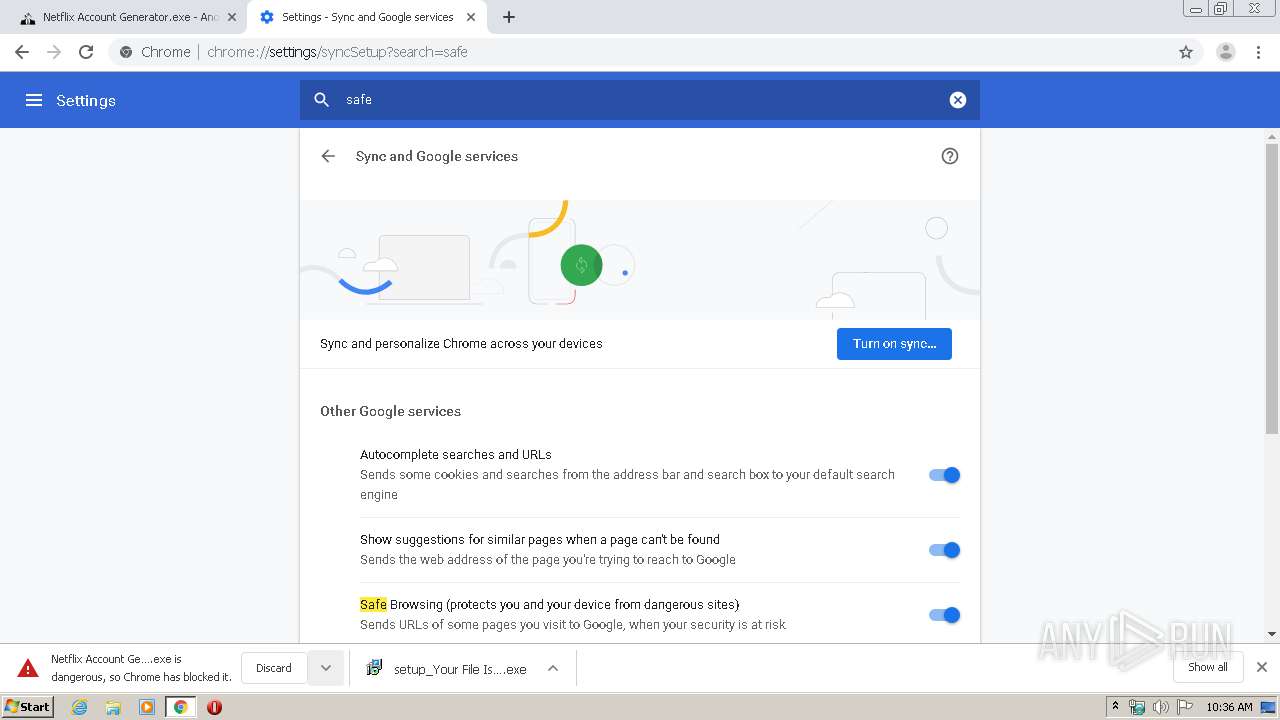This screenshot has width=1280, height=720.
Task: Open a new browser tab
Action: [x=509, y=17]
